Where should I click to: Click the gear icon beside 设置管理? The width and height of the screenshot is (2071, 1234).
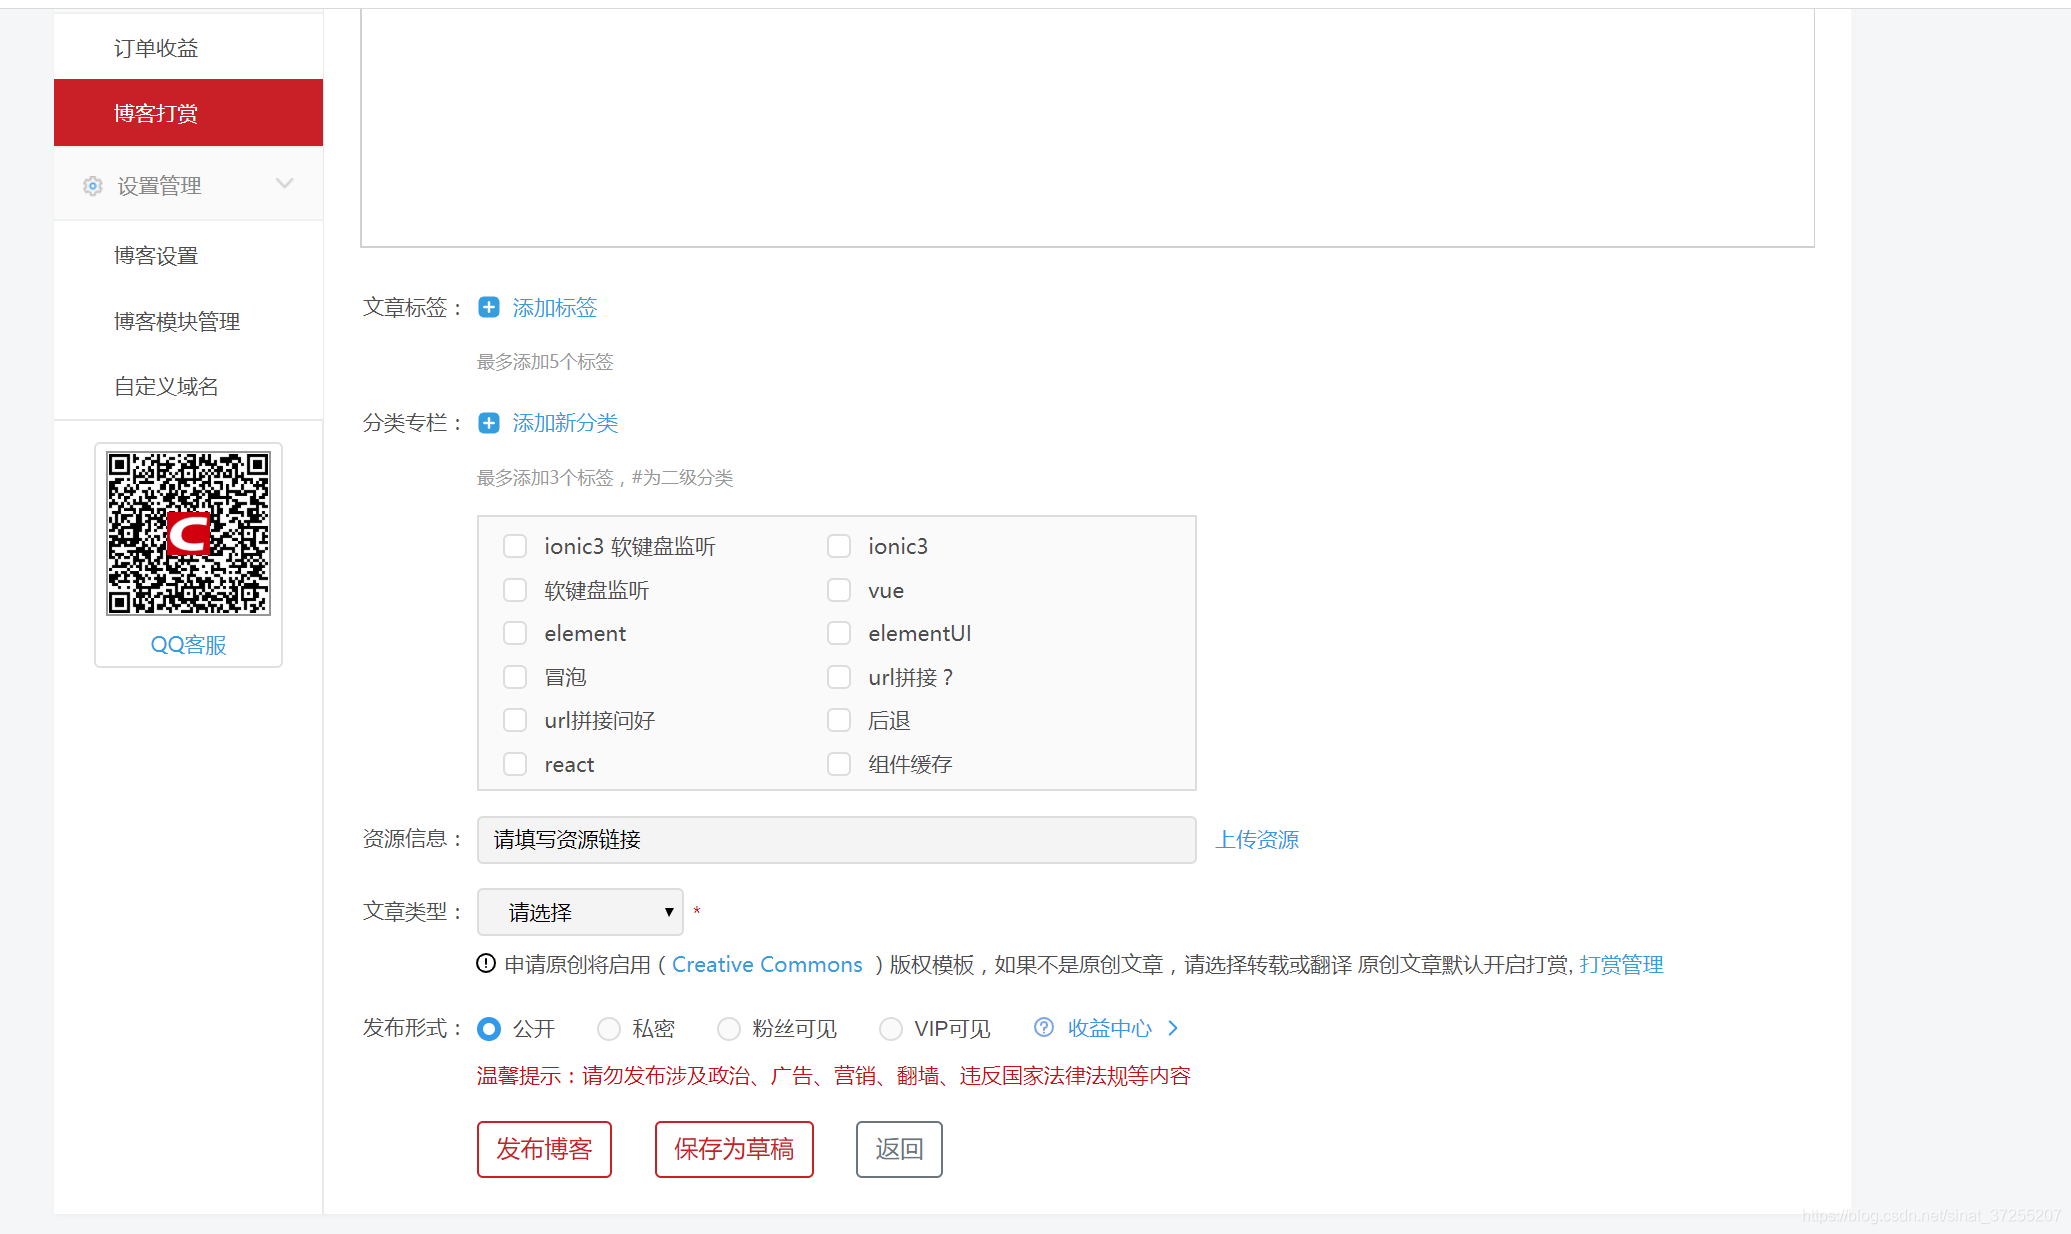pos(92,185)
